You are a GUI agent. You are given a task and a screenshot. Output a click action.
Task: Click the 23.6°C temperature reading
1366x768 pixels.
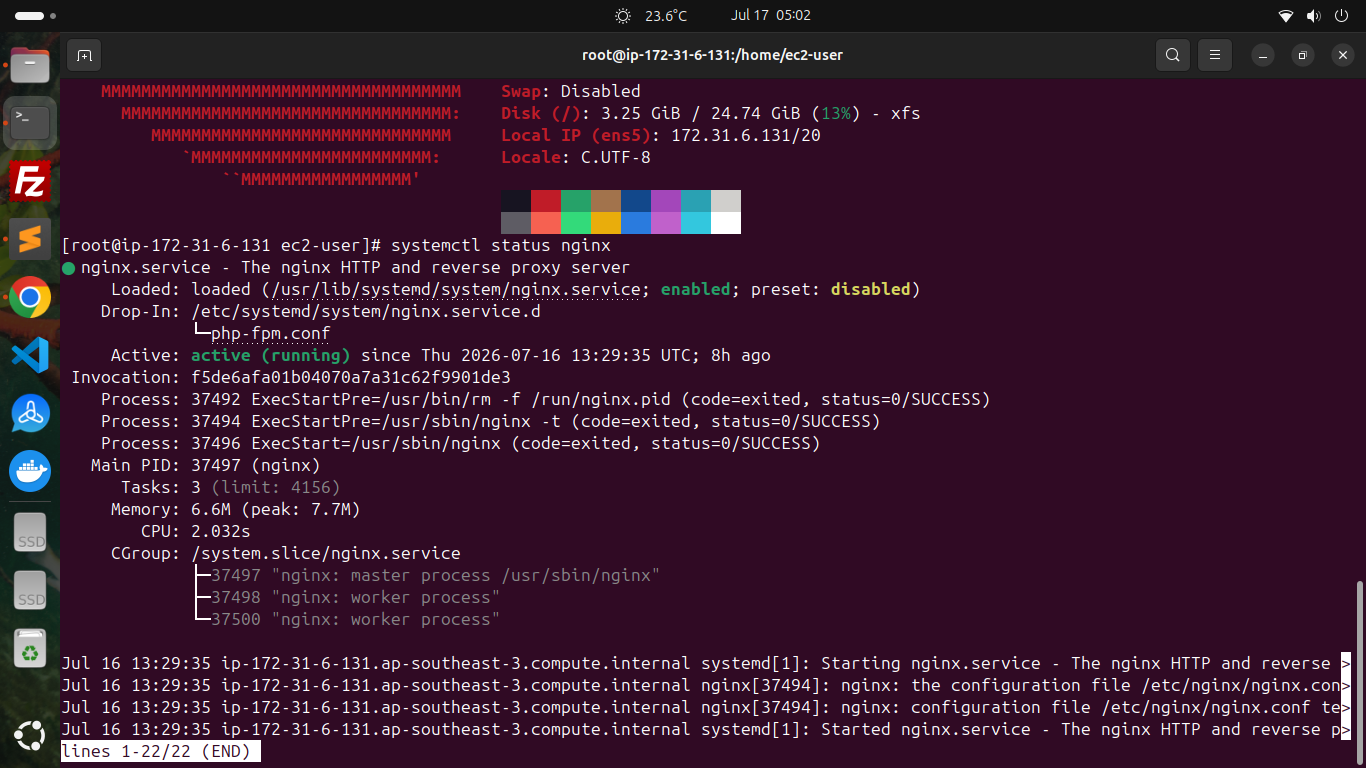[666, 16]
